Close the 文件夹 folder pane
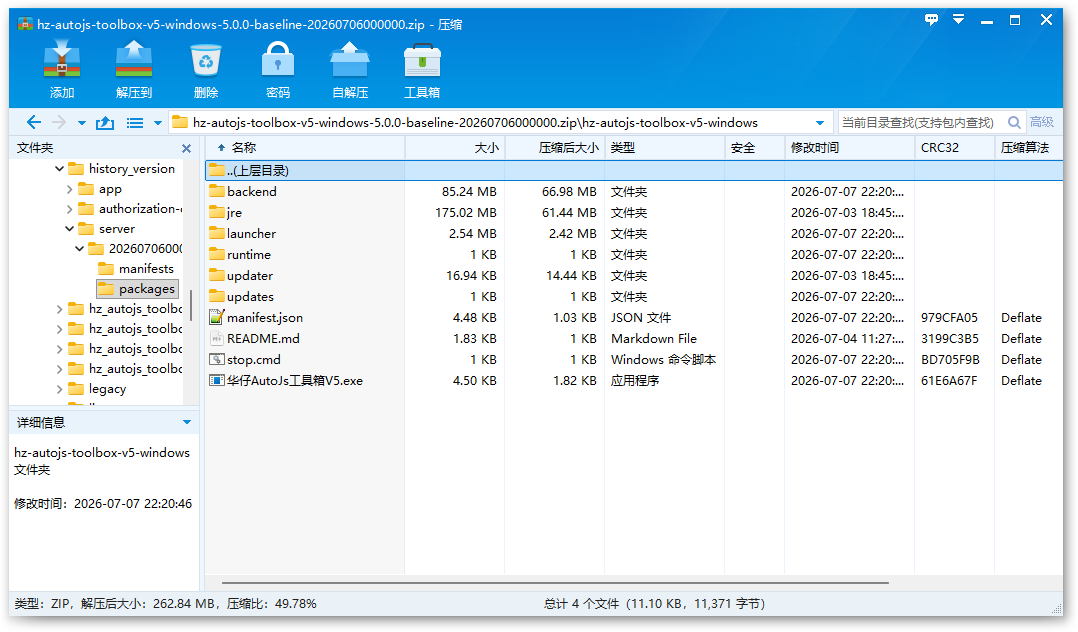1078x632 pixels. [x=186, y=149]
